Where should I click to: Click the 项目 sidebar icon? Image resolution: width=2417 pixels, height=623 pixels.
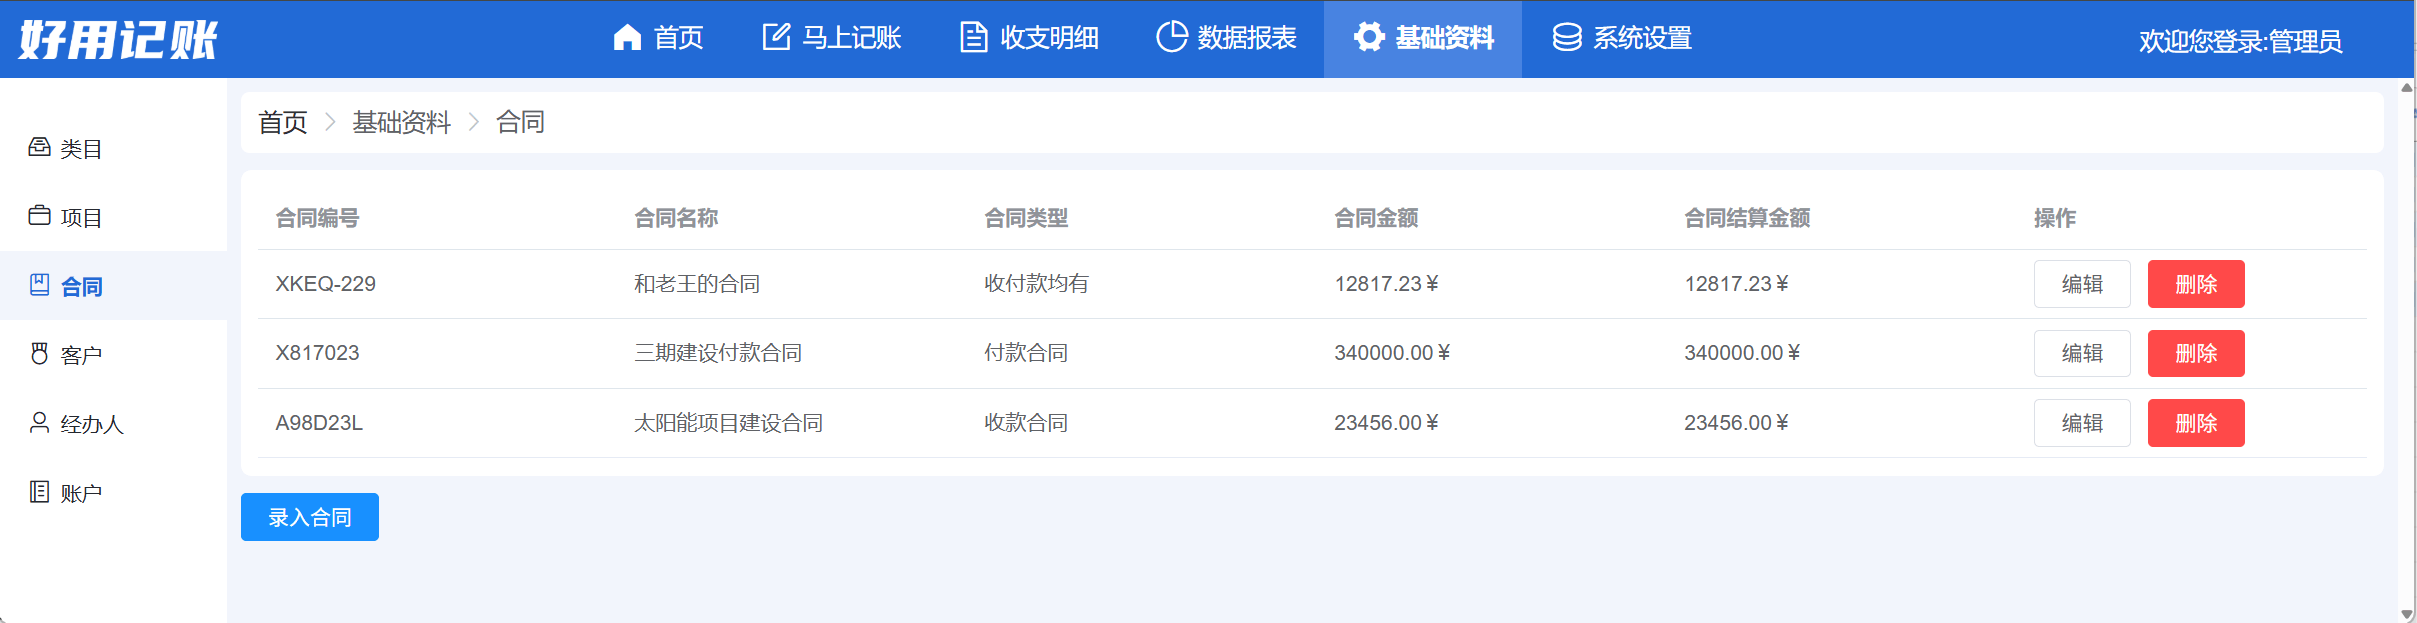point(39,216)
